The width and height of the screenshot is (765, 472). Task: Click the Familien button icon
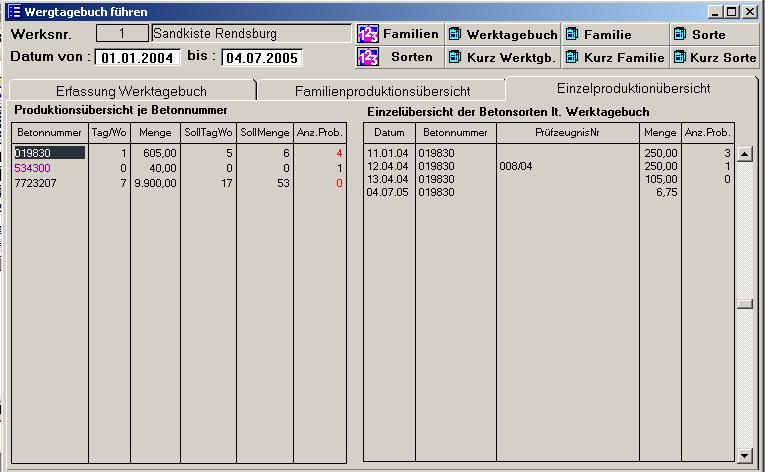point(367,34)
